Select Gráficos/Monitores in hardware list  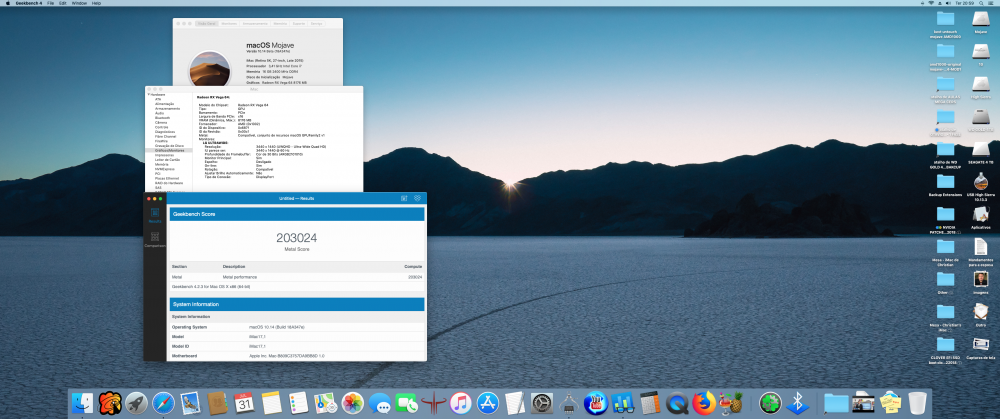click(x=168, y=150)
